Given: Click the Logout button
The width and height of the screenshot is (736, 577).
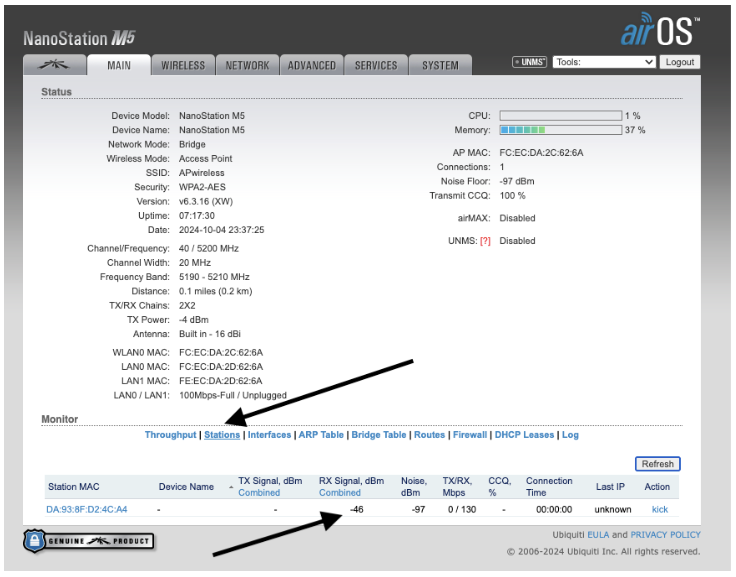Looking at the screenshot, I should [x=680, y=62].
